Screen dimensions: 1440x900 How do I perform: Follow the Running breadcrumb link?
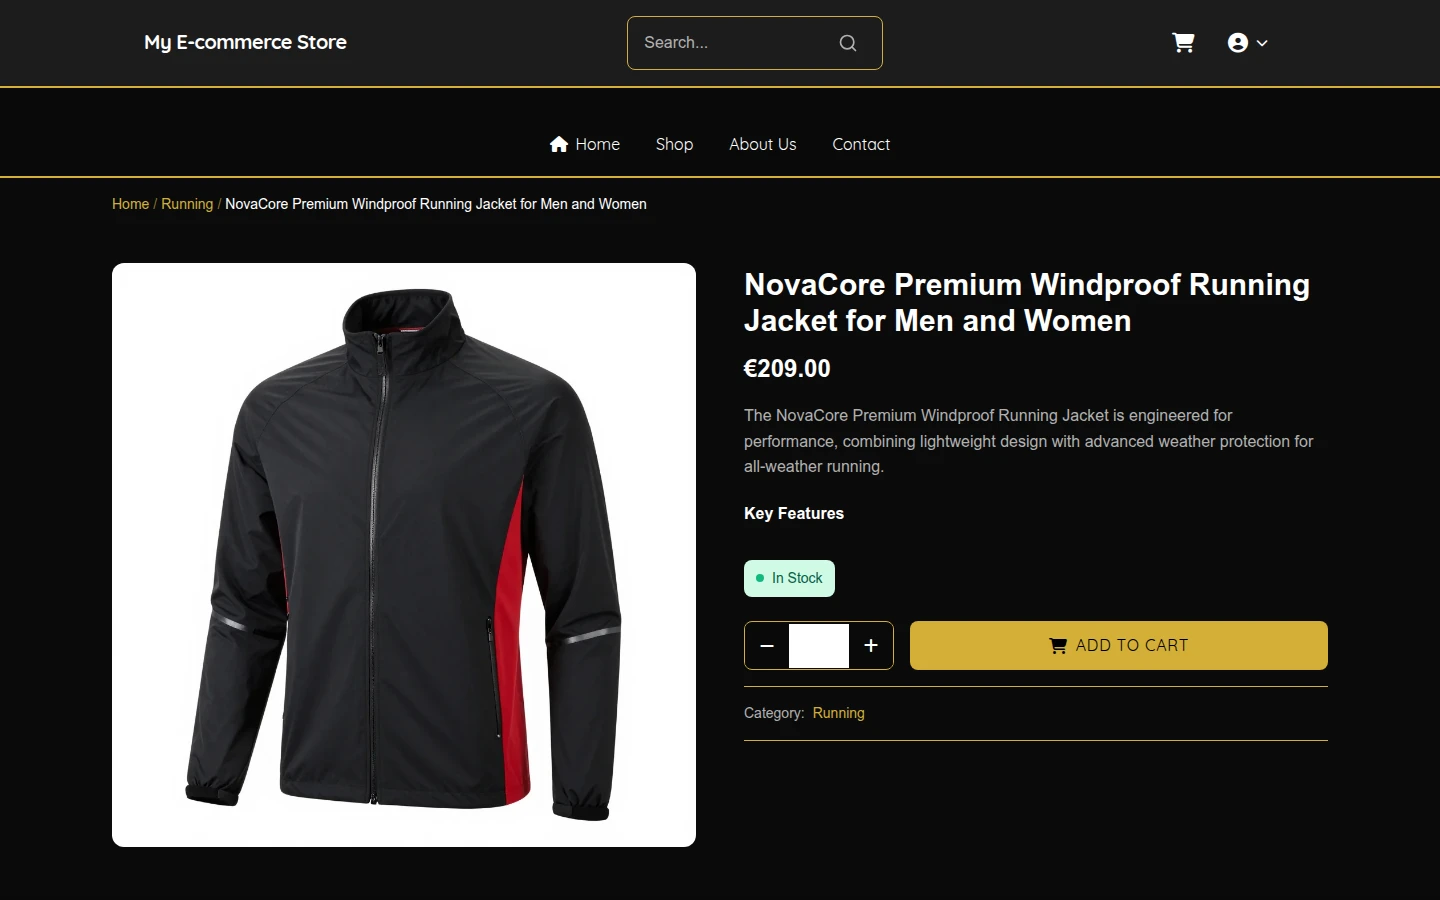tap(187, 204)
